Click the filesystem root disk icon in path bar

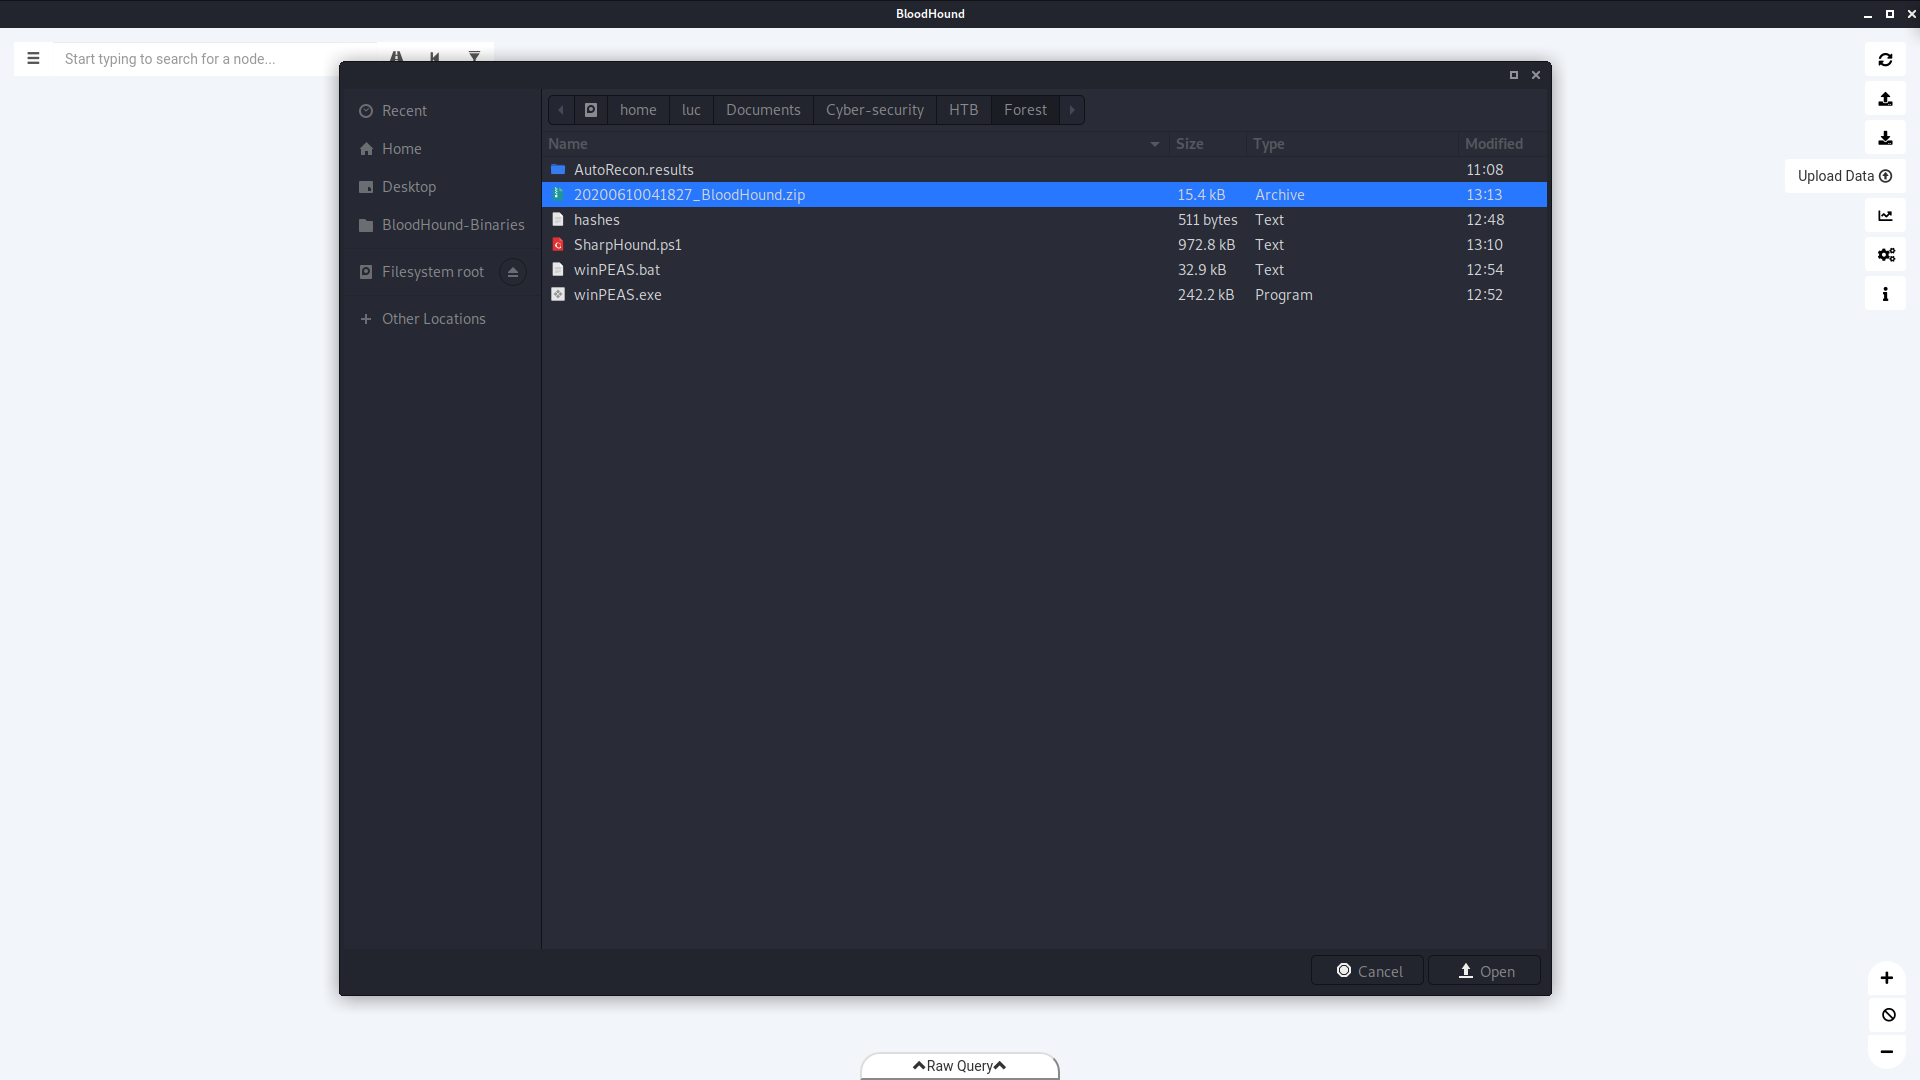[x=591, y=110]
